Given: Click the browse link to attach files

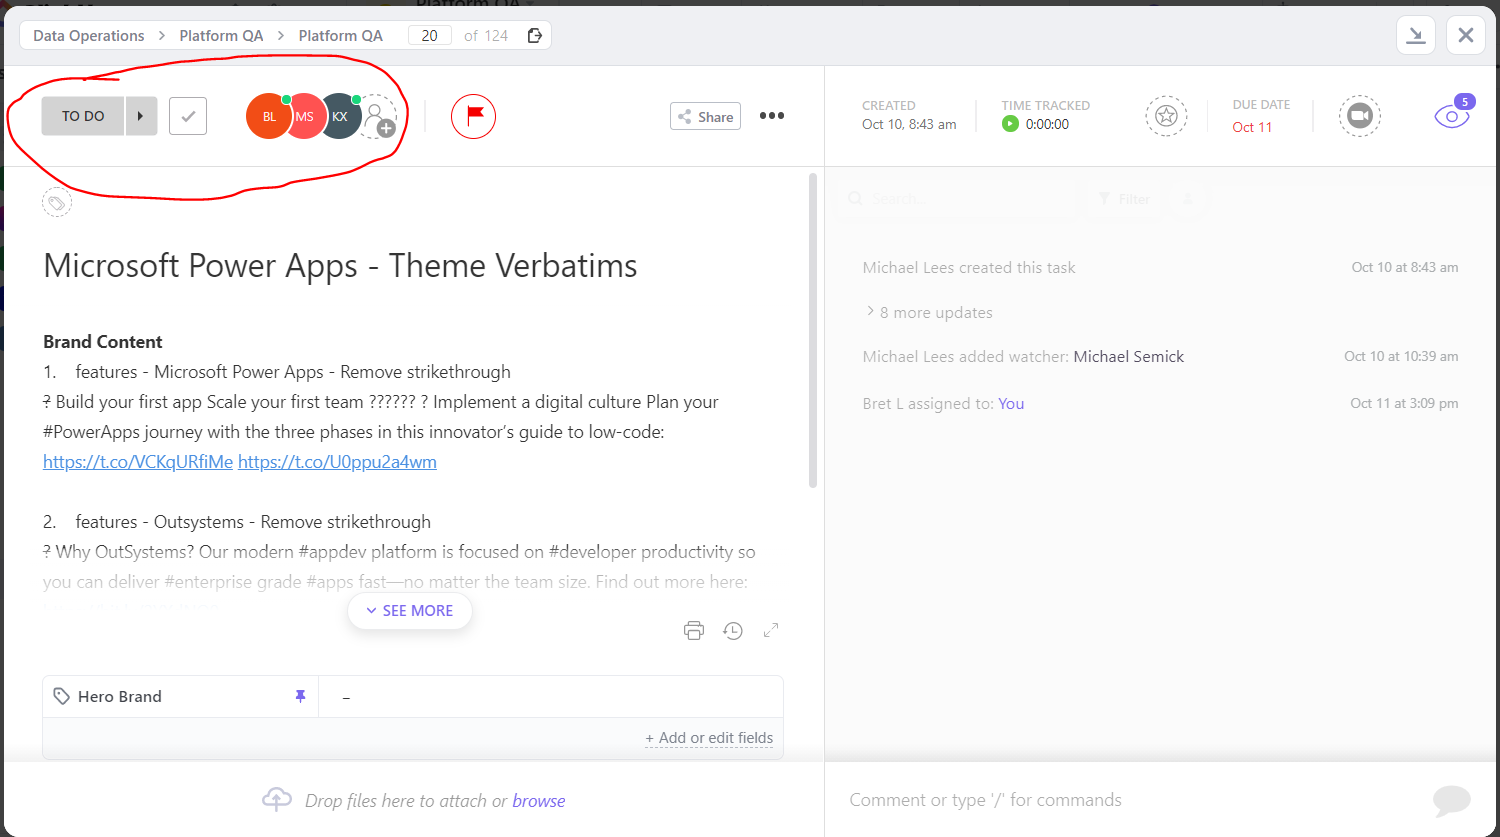Looking at the screenshot, I should (539, 801).
